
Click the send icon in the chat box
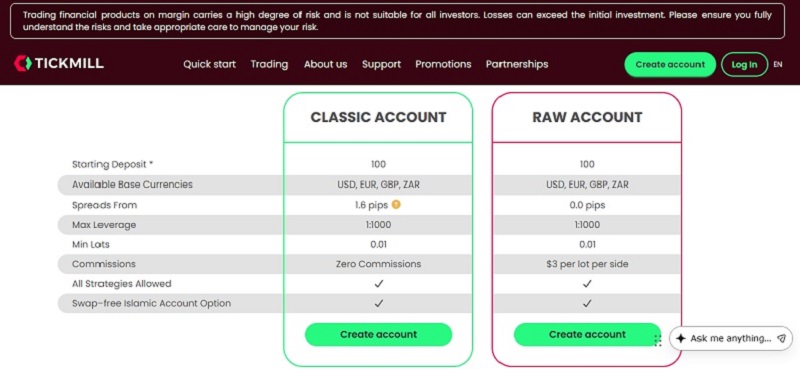point(781,338)
